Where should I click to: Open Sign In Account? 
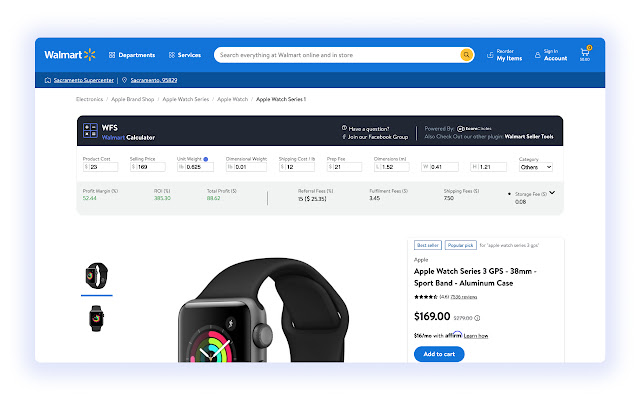click(x=551, y=55)
